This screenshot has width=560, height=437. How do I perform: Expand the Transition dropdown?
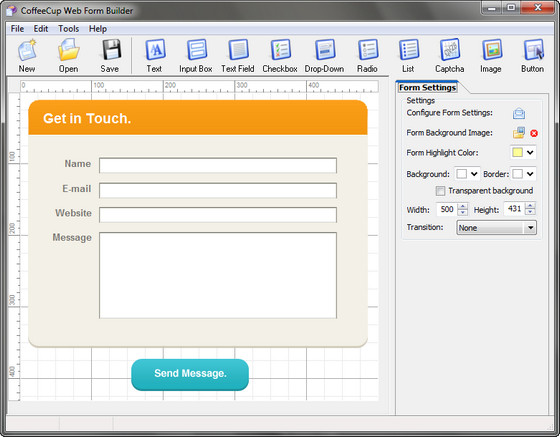496,227
